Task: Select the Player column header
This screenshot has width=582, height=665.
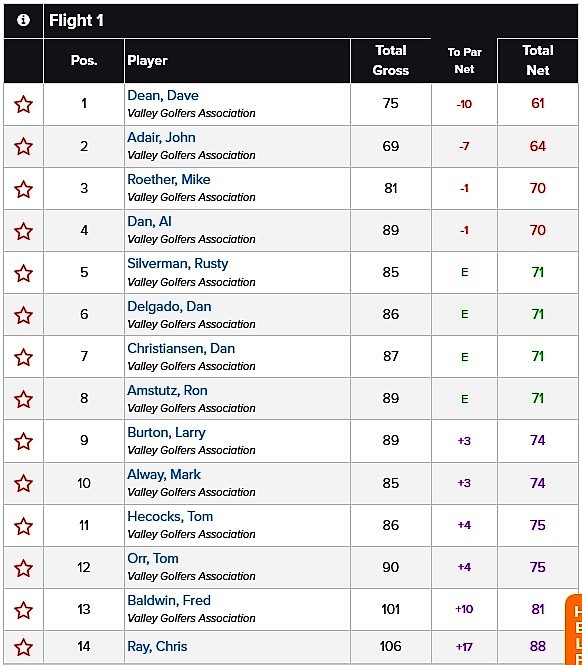Action: pyautogui.click(x=147, y=61)
